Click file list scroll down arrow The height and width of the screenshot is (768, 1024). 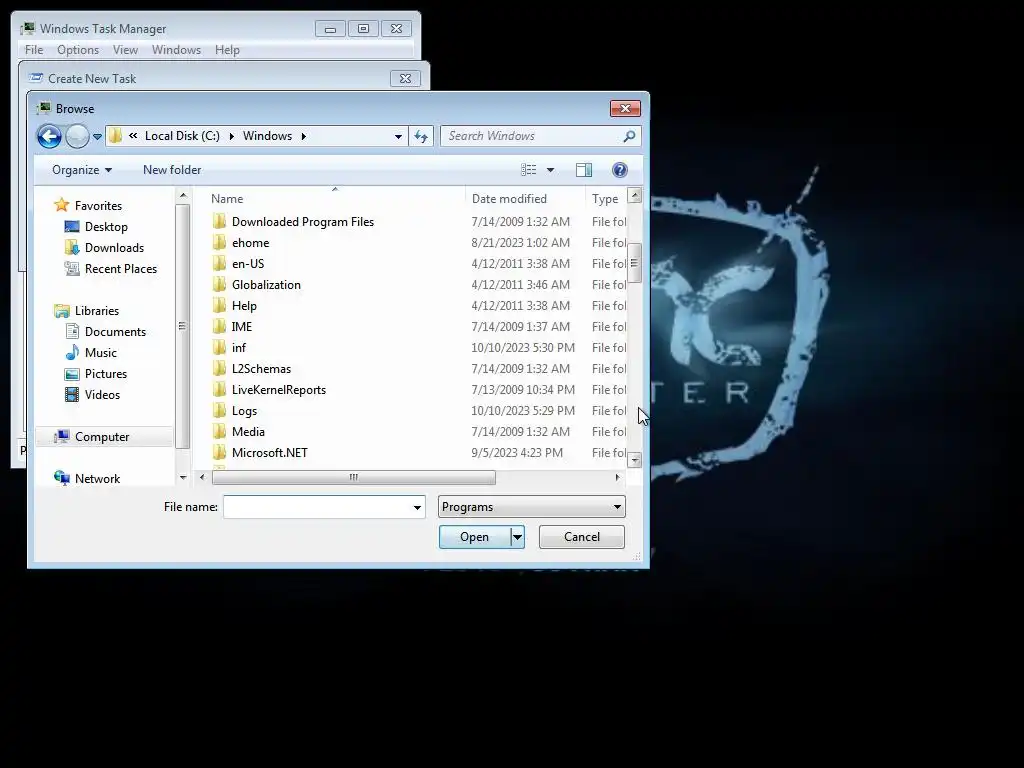click(634, 460)
